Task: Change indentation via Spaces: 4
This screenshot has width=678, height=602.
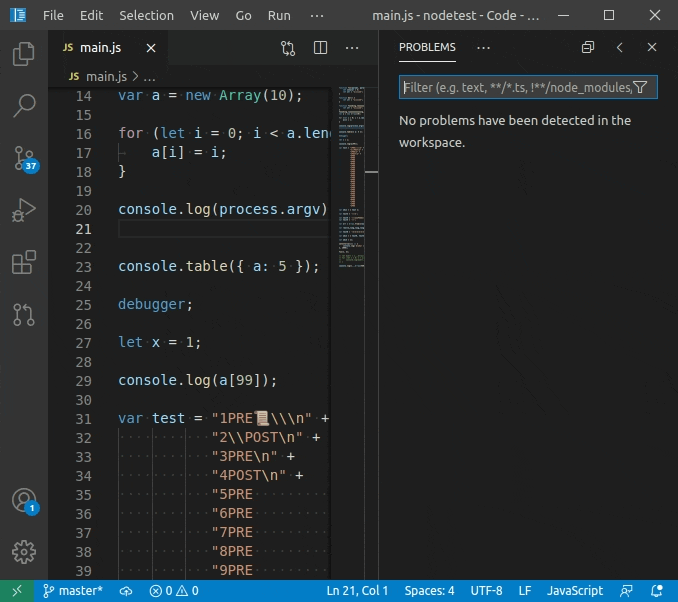Action: click(x=429, y=591)
